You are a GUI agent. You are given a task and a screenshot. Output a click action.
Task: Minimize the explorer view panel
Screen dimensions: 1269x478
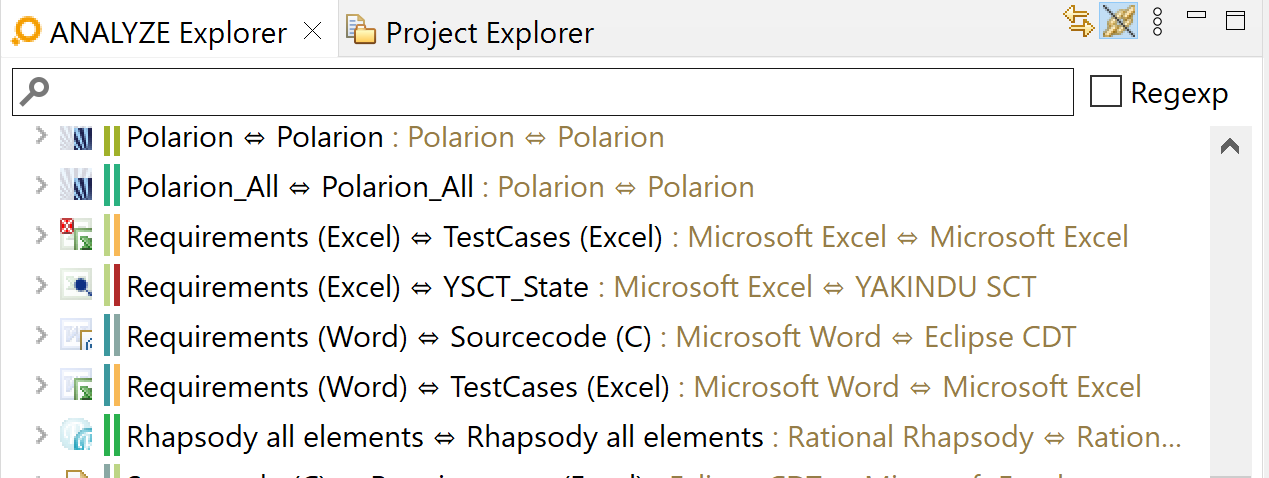[x=1197, y=15]
